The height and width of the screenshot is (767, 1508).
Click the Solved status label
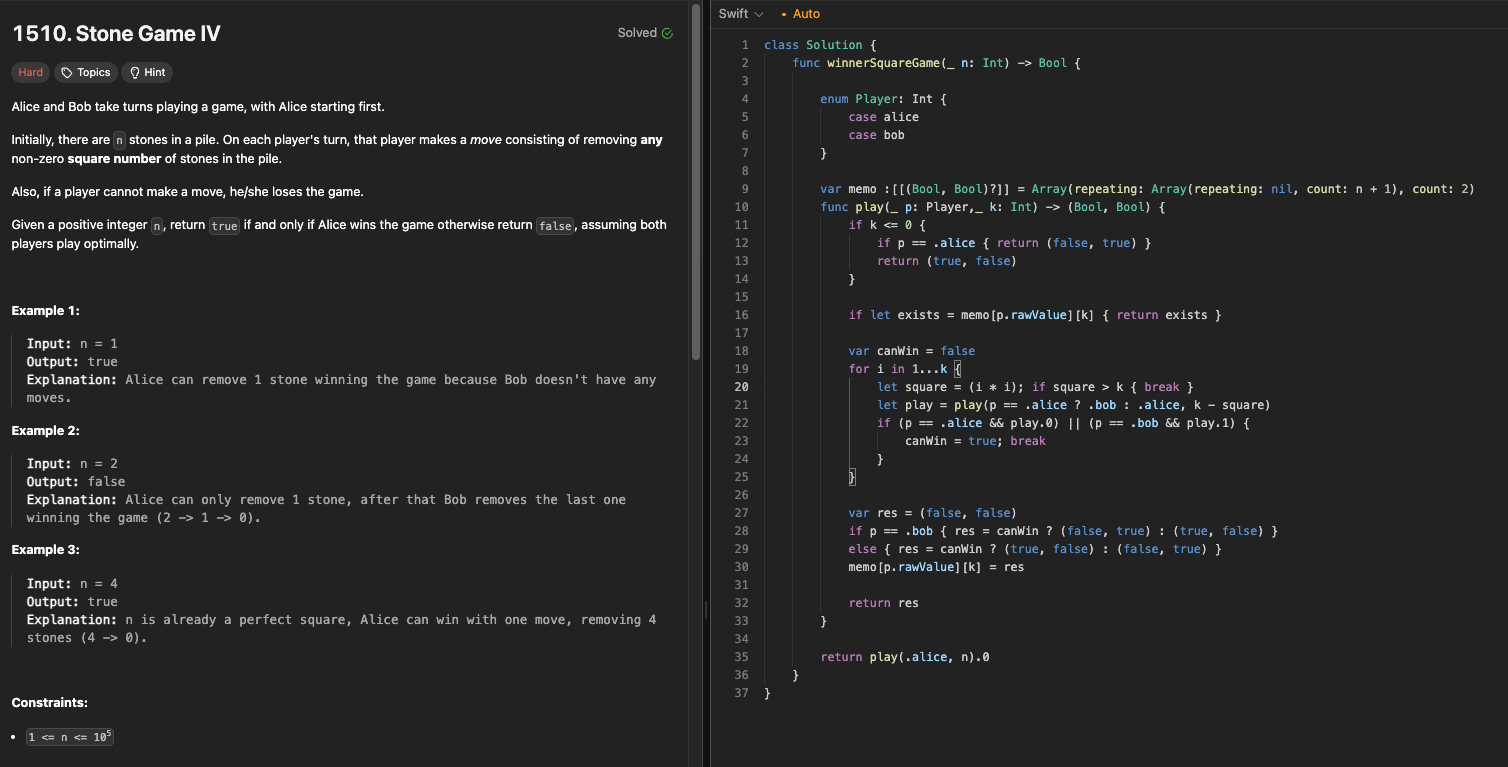tap(637, 33)
